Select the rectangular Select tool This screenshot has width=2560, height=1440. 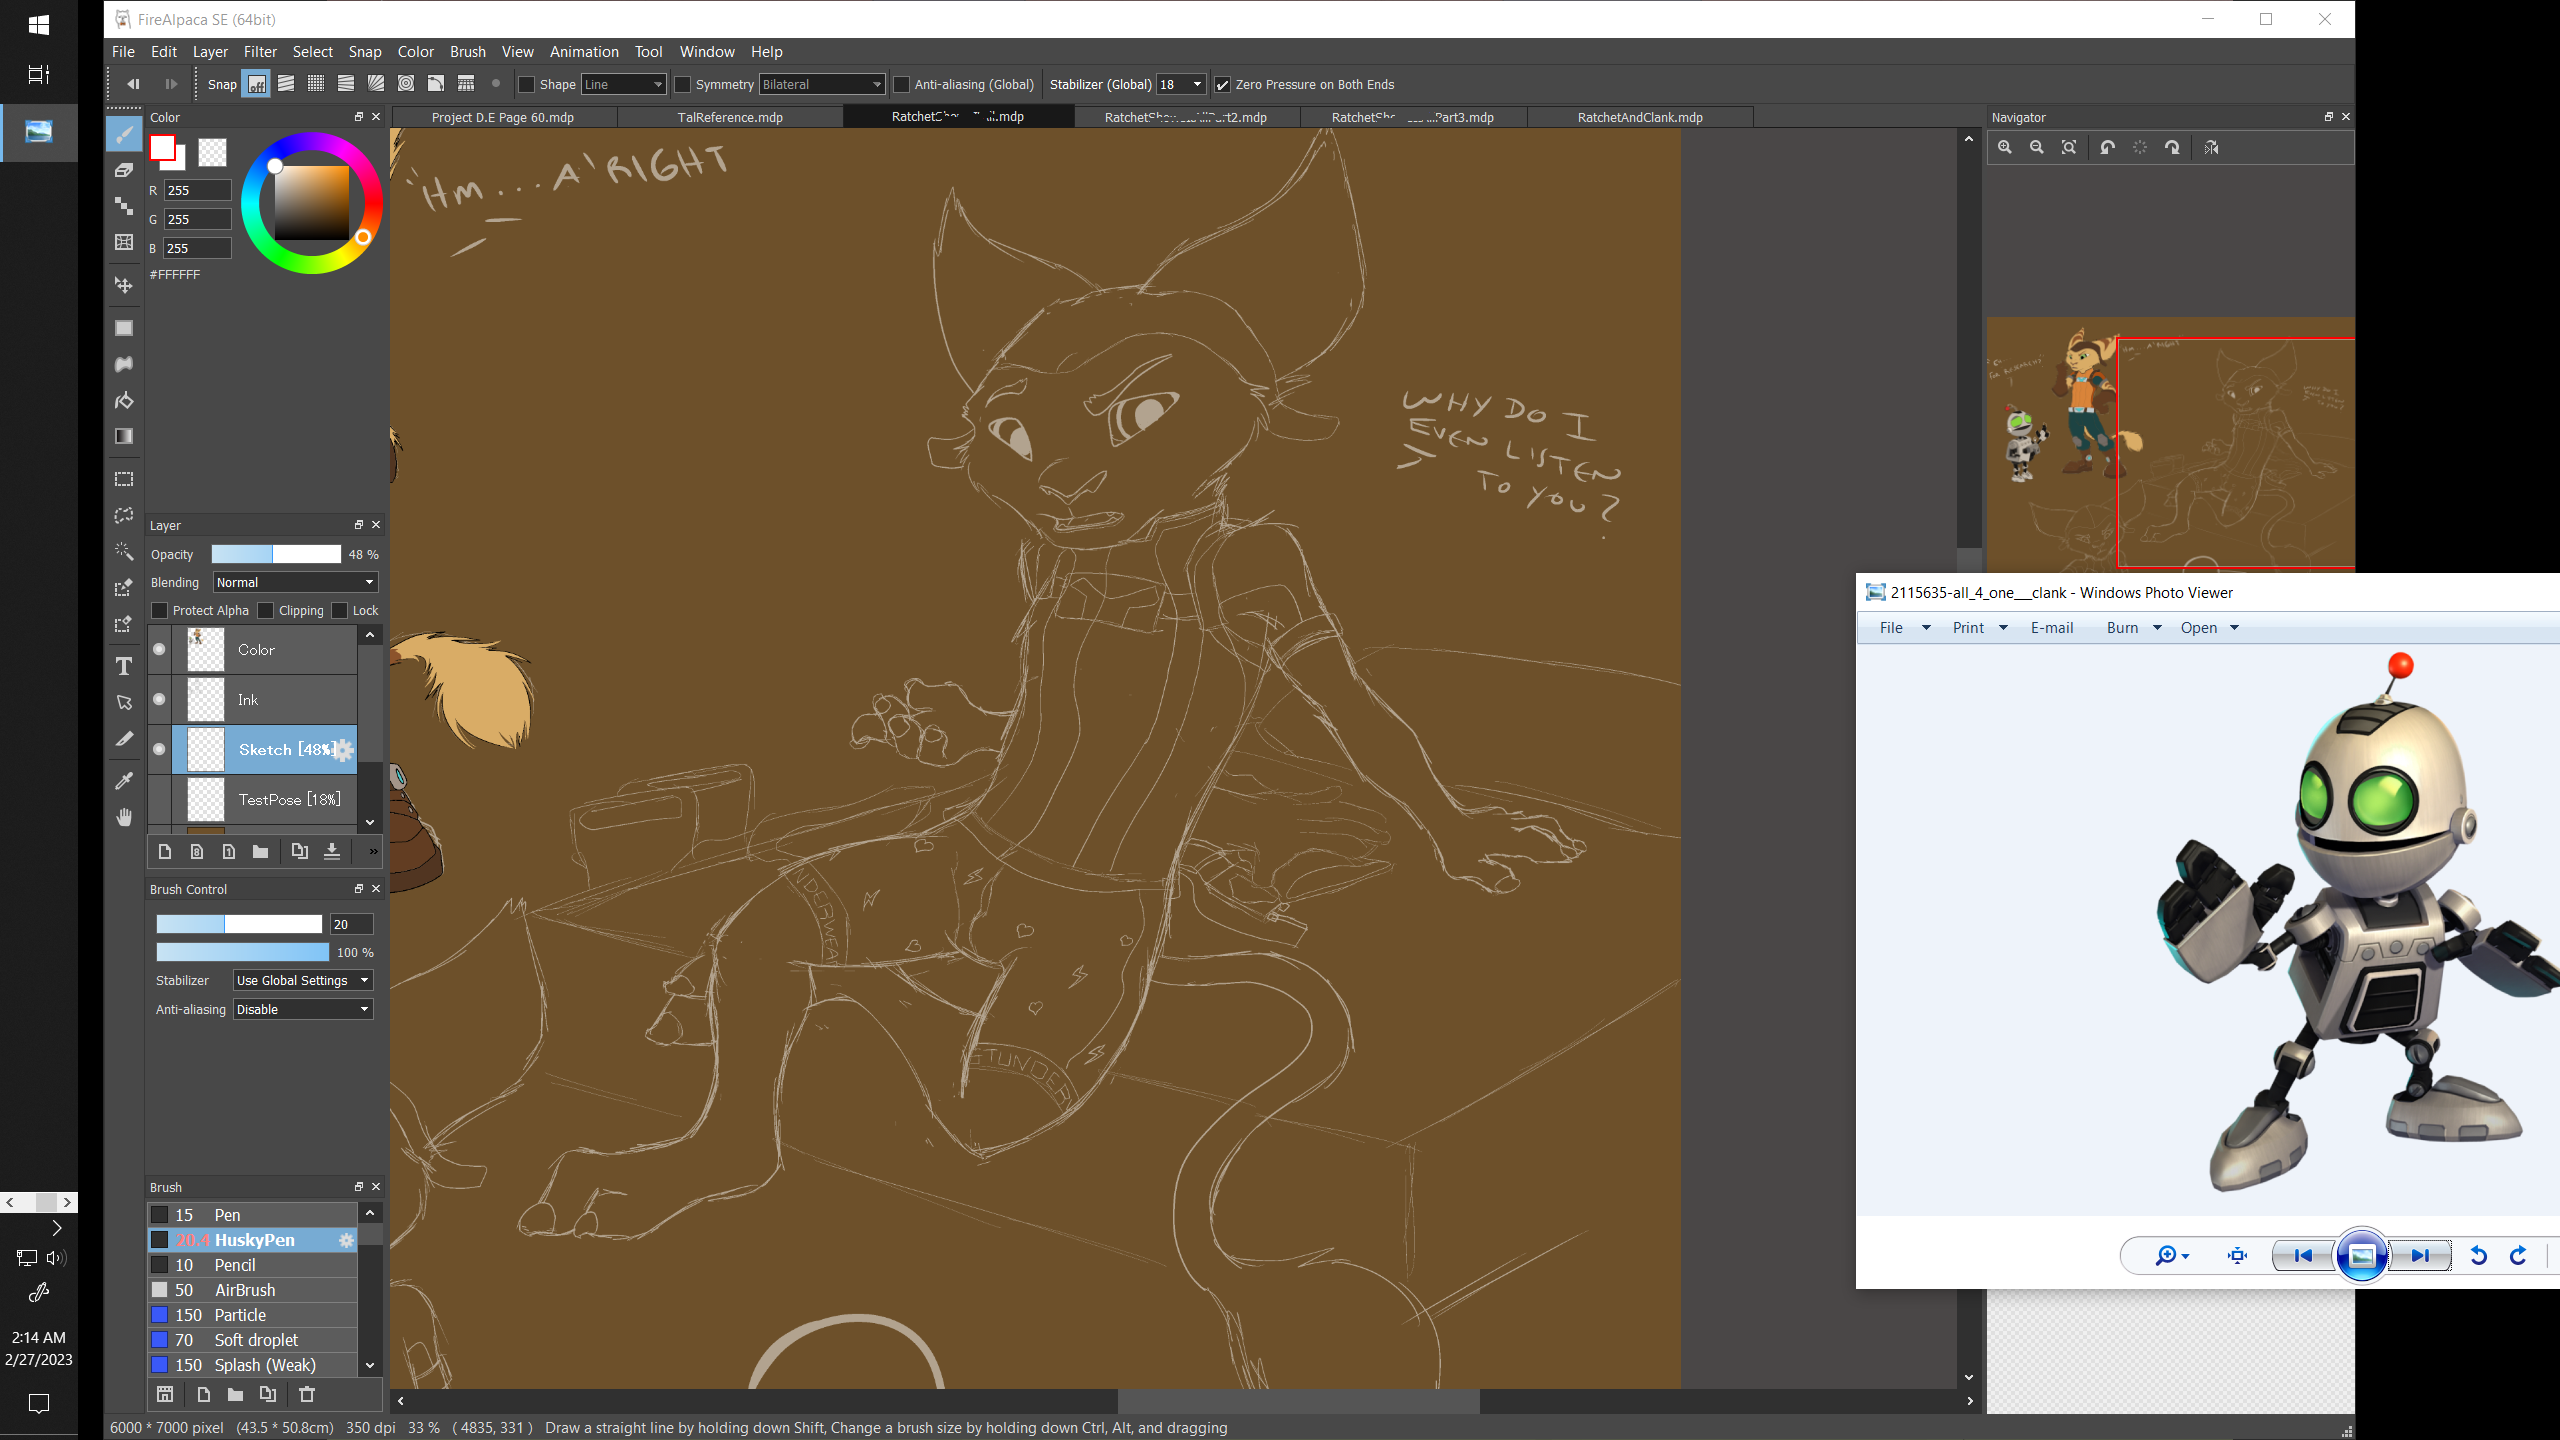pos(124,479)
